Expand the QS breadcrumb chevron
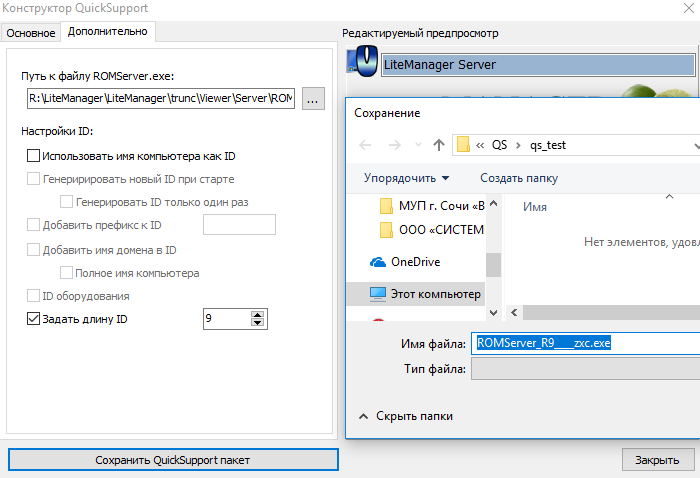 click(518, 145)
